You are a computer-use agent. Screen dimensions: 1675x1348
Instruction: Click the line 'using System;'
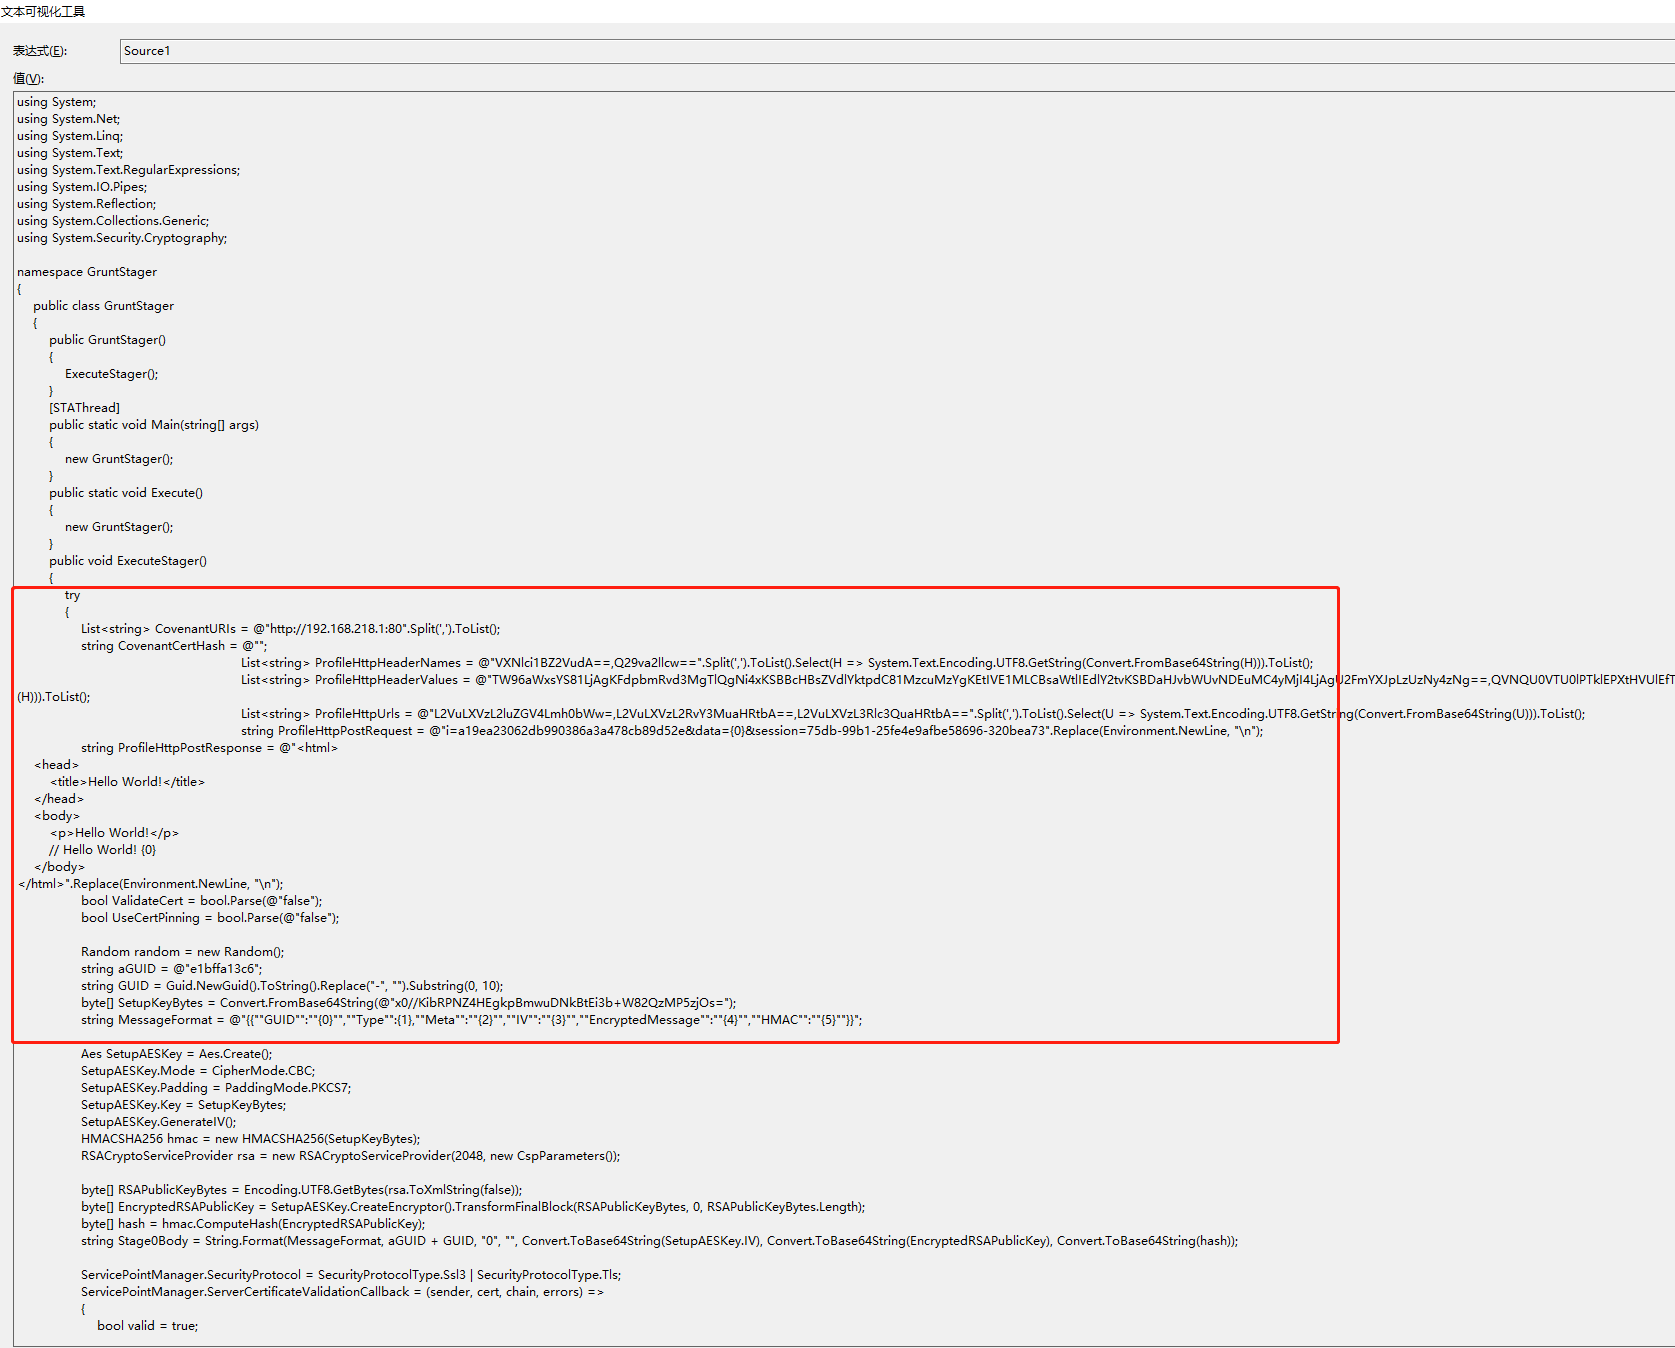pos(57,102)
